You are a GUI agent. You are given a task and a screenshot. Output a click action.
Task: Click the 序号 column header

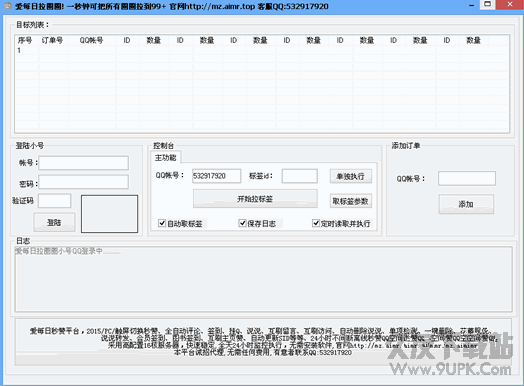point(27,40)
